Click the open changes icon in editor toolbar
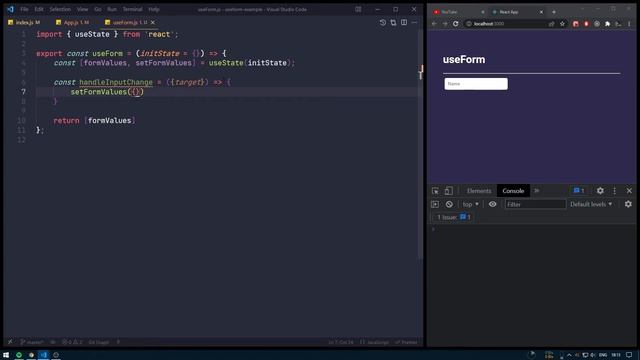The width and height of the screenshot is (640, 360). [393, 22]
